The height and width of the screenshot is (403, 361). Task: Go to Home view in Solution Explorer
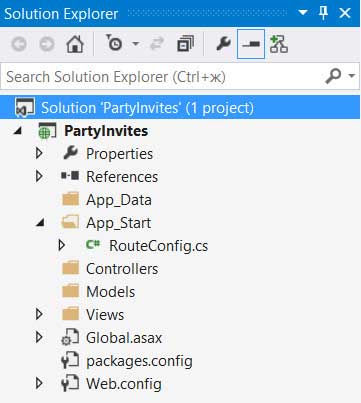click(75, 44)
